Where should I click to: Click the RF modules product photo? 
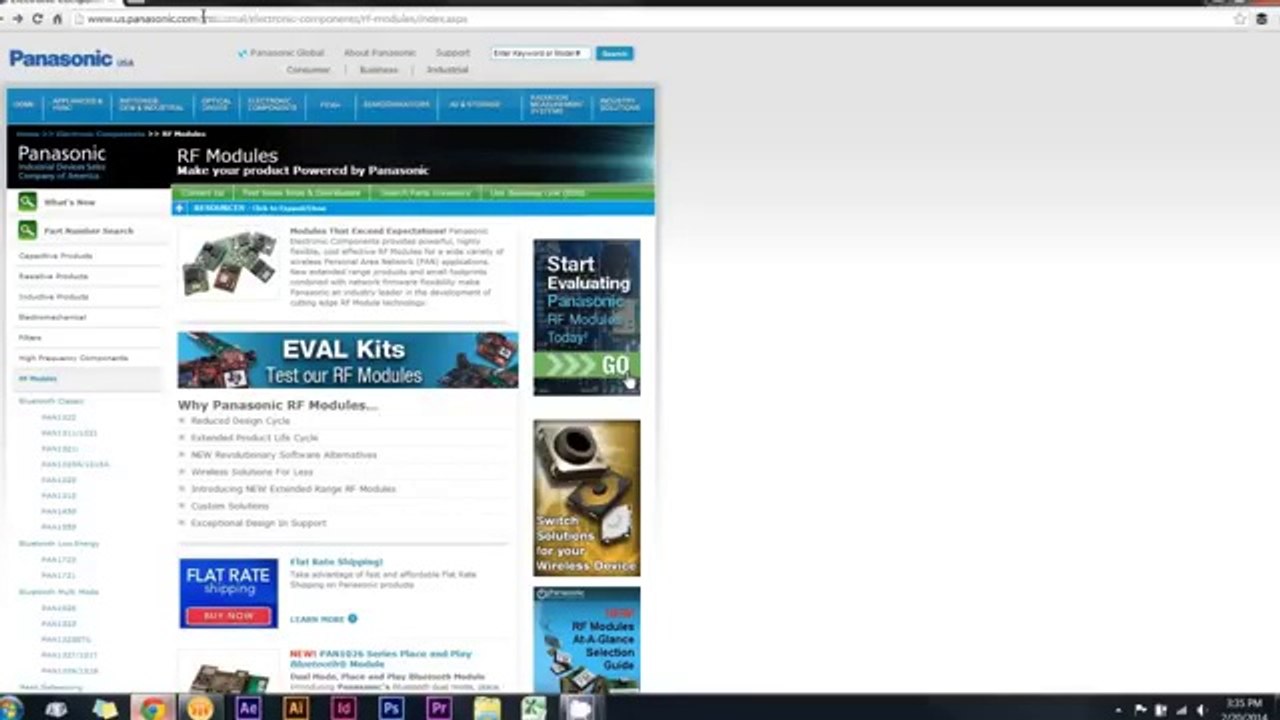229,263
